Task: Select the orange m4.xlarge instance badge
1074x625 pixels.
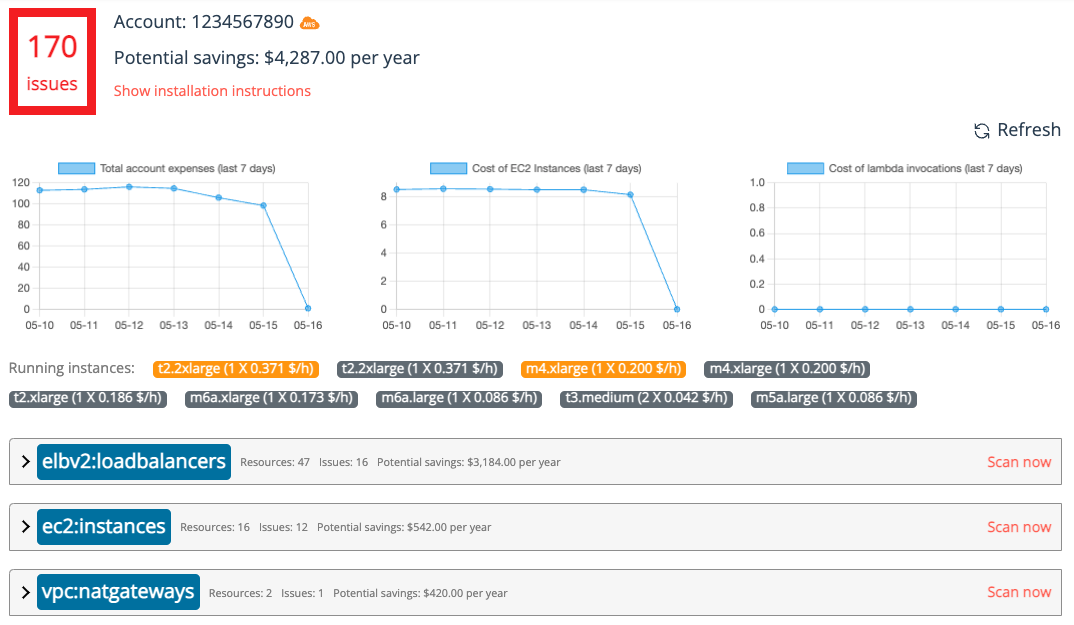Action: (604, 369)
